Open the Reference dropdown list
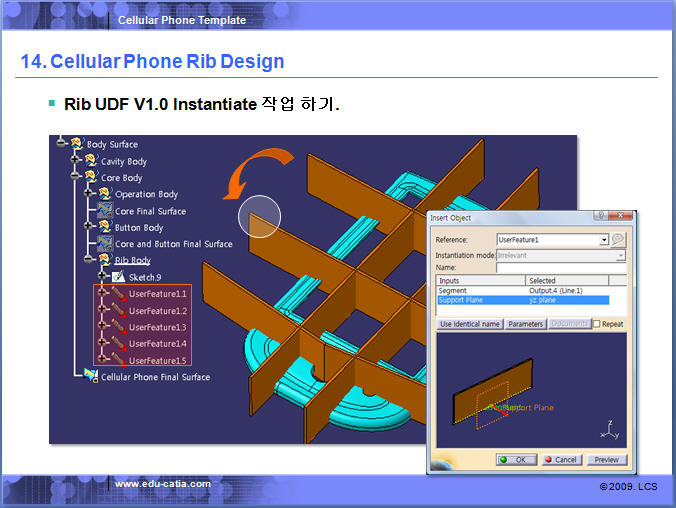This screenshot has width=676, height=508. (604, 240)
